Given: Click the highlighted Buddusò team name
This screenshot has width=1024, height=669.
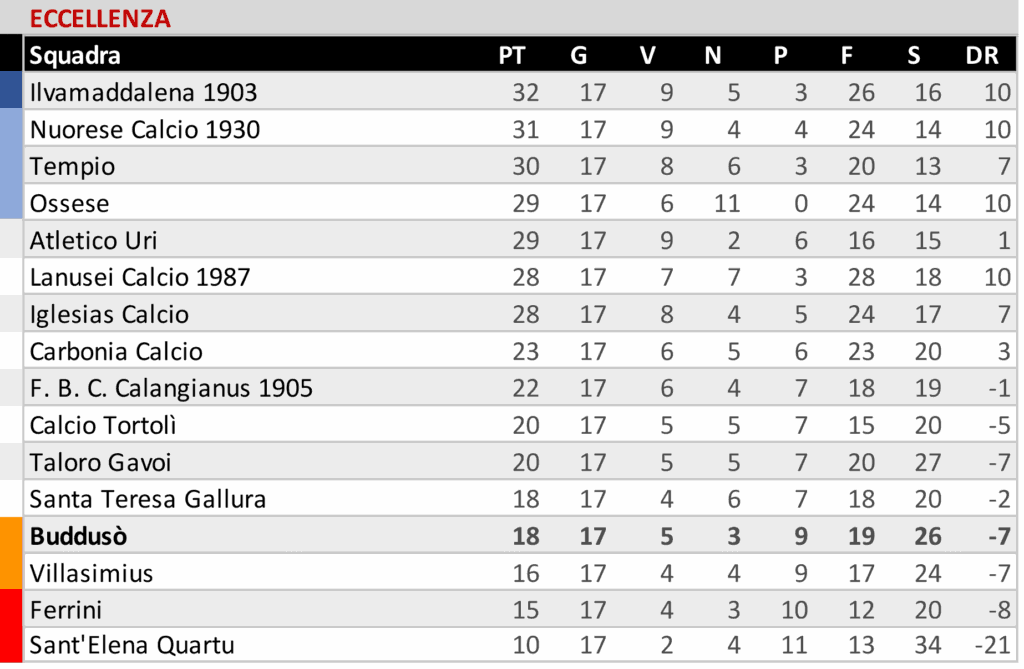Looking at the screenshot, I should (79, 537).
